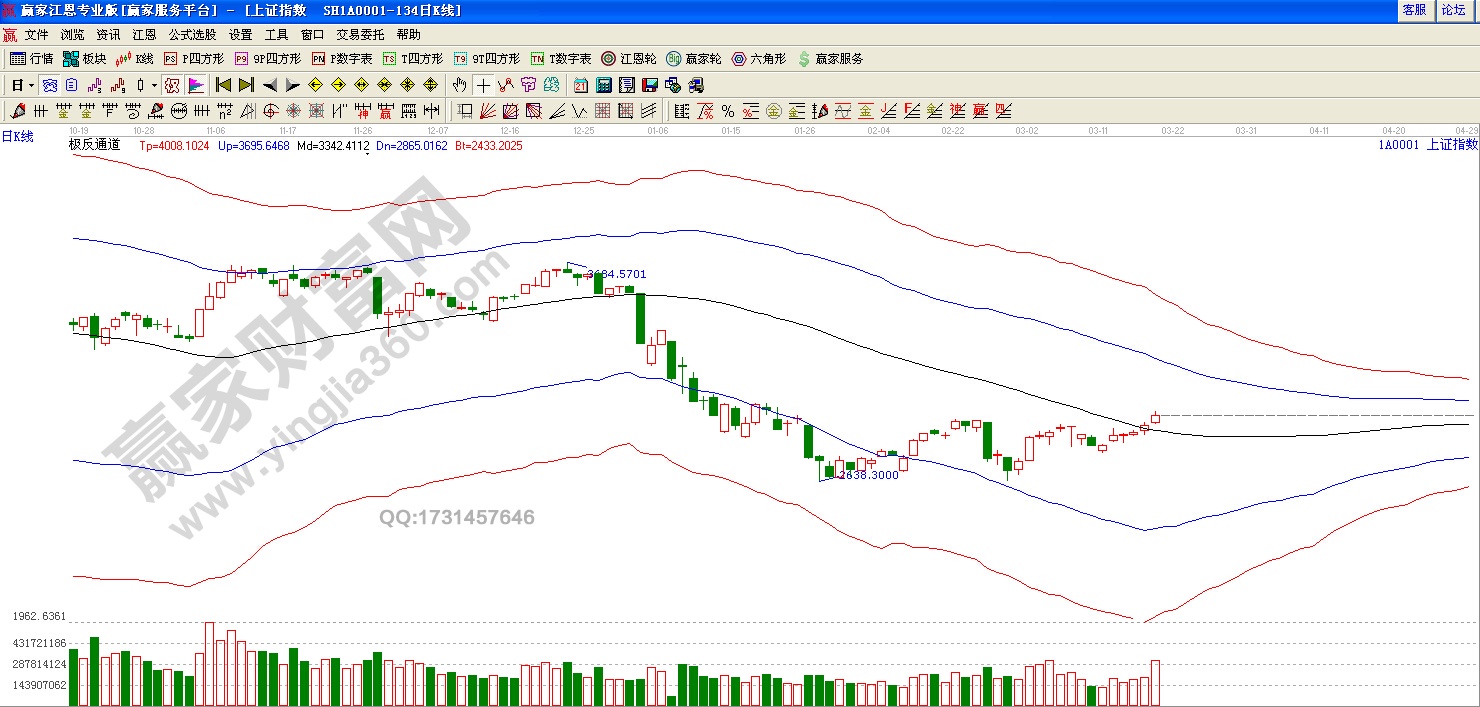Expand the candlestick style dropdown arrow
The height and width of the screenshot is (707, 1480).
pos(153,85)
